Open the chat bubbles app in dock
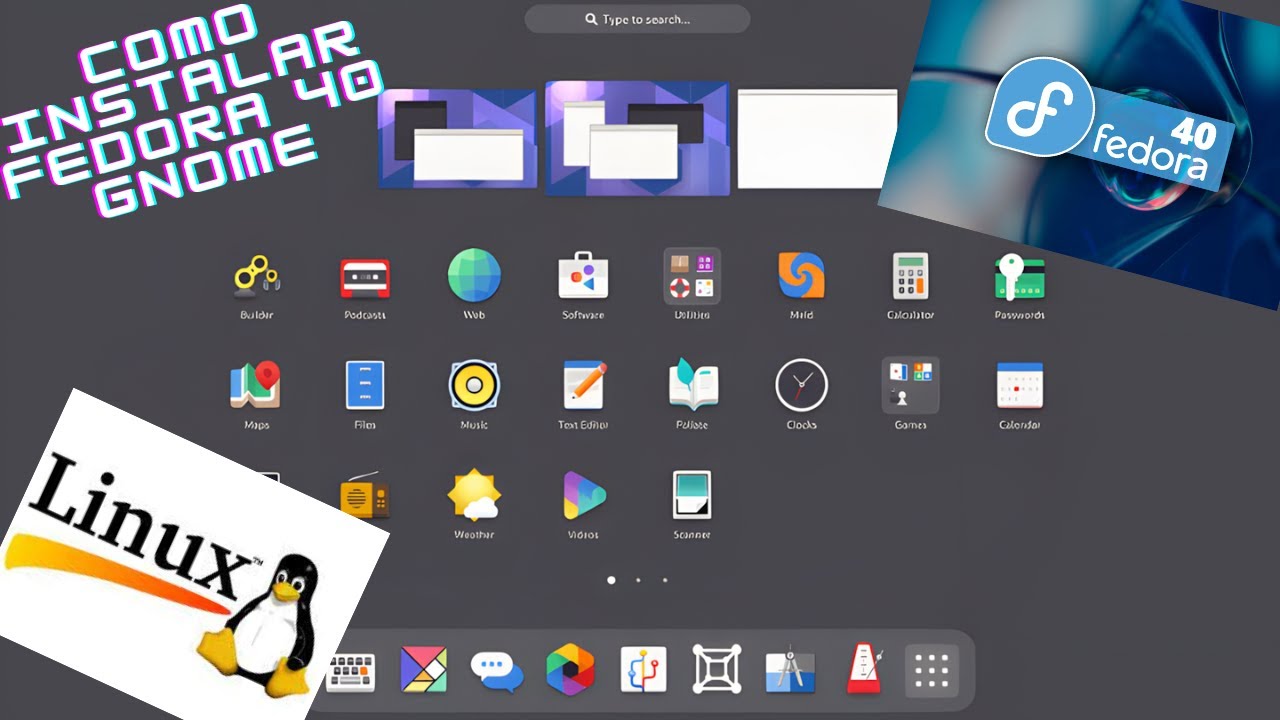The height and width of the screenshot is (720, 1280). coord(497,670)
